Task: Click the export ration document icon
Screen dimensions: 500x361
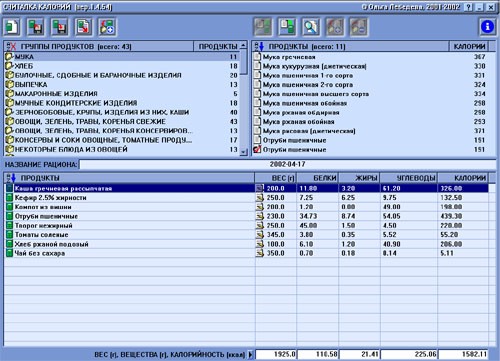Action: coord(83,27)
